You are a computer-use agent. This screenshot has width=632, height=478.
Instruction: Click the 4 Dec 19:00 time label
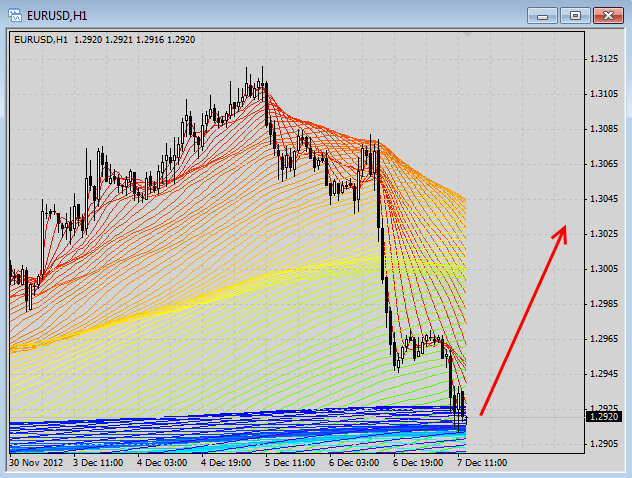[x=226, y=463]
